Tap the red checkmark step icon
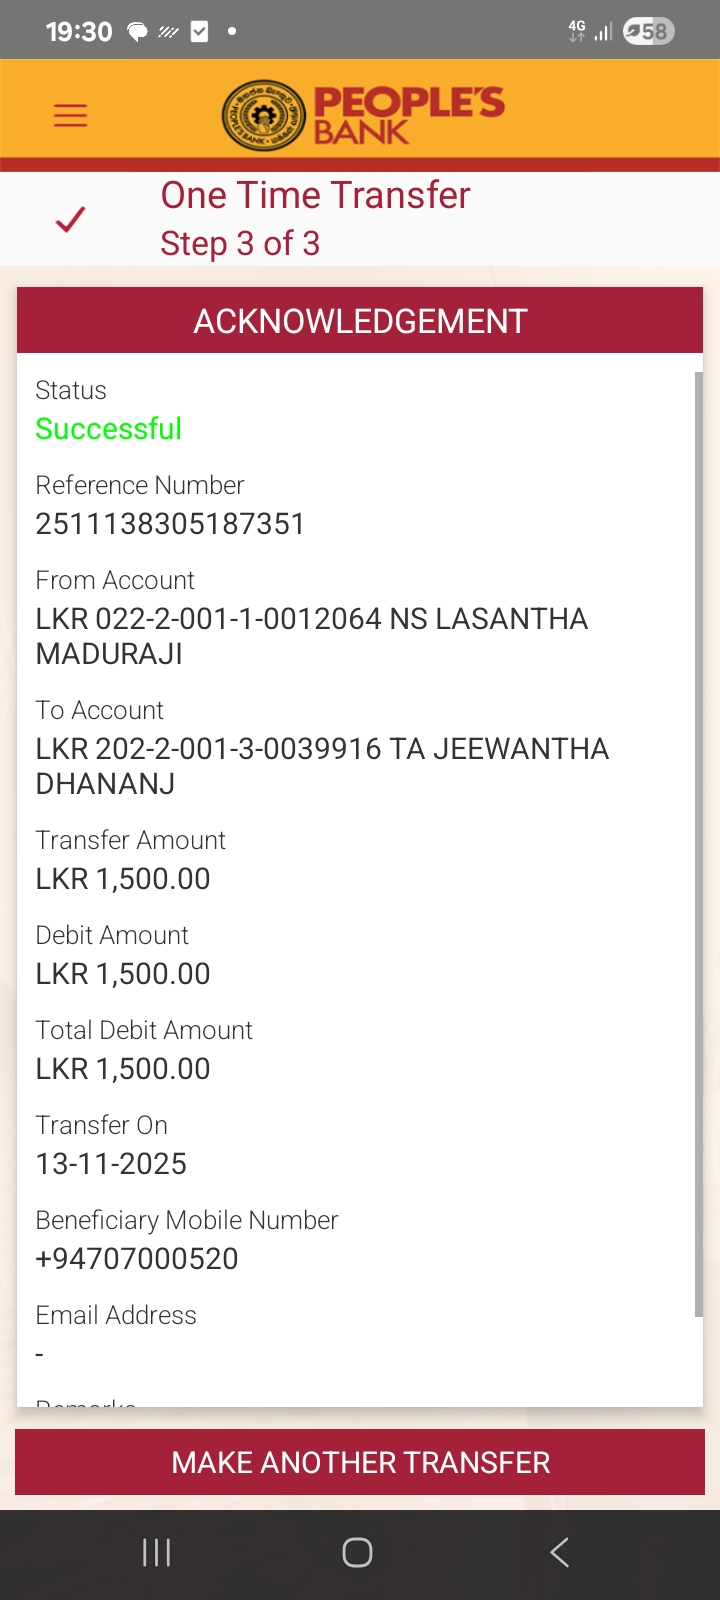This screenshot has width=720, height=1600. [x=70, y=219]
